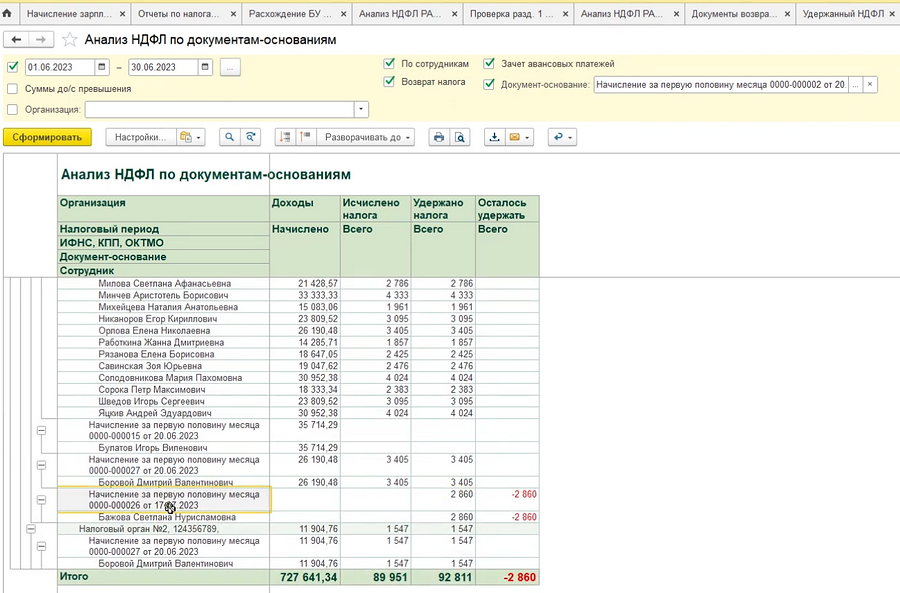Toggle Зачет авансовых платежей checkbox
The height and width of the screenshot is (593, 900).
pyautogui.click(x=489, y=63)
